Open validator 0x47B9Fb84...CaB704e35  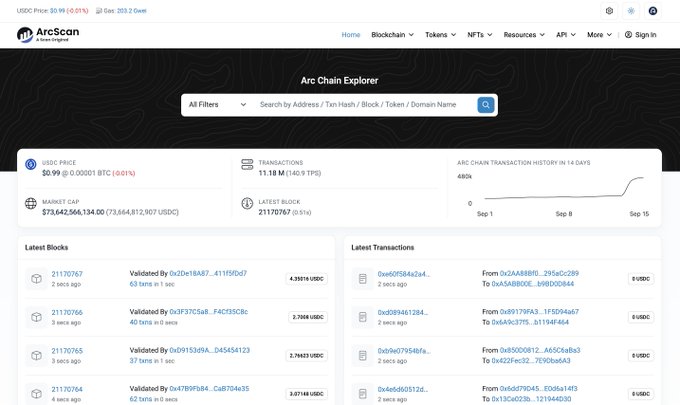[x=209, y=389]
